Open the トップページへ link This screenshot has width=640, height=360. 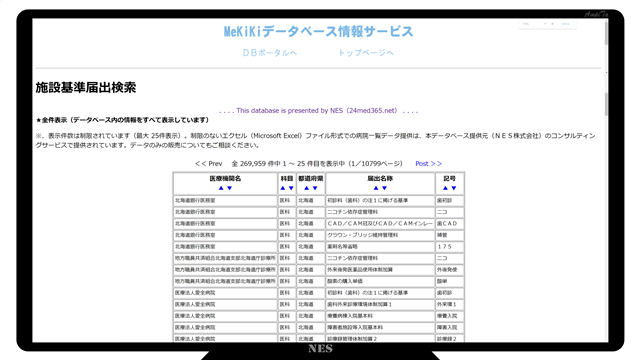coord(366,53)
